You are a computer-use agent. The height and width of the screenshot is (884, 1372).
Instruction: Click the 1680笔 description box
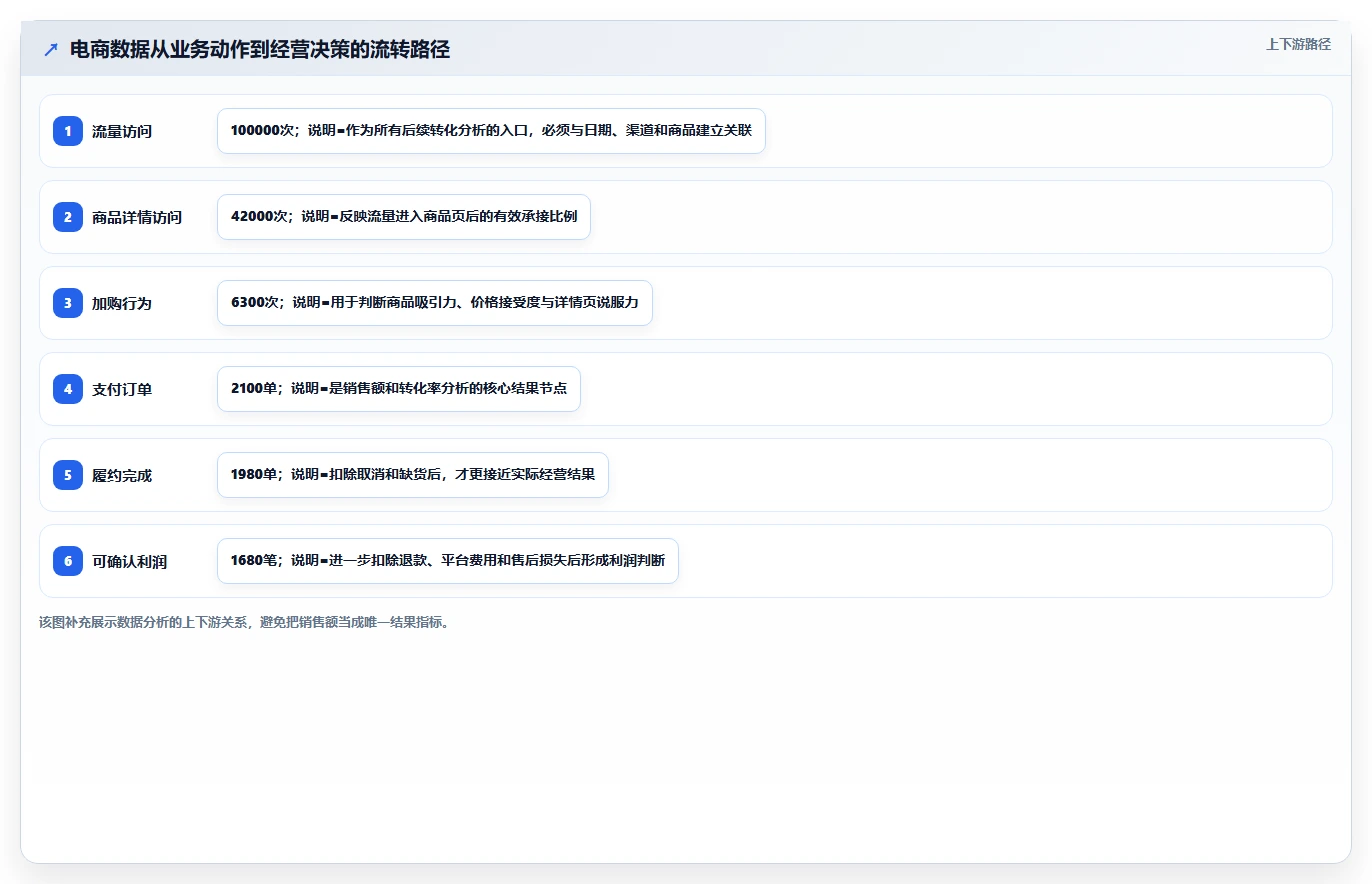[448, 561]
